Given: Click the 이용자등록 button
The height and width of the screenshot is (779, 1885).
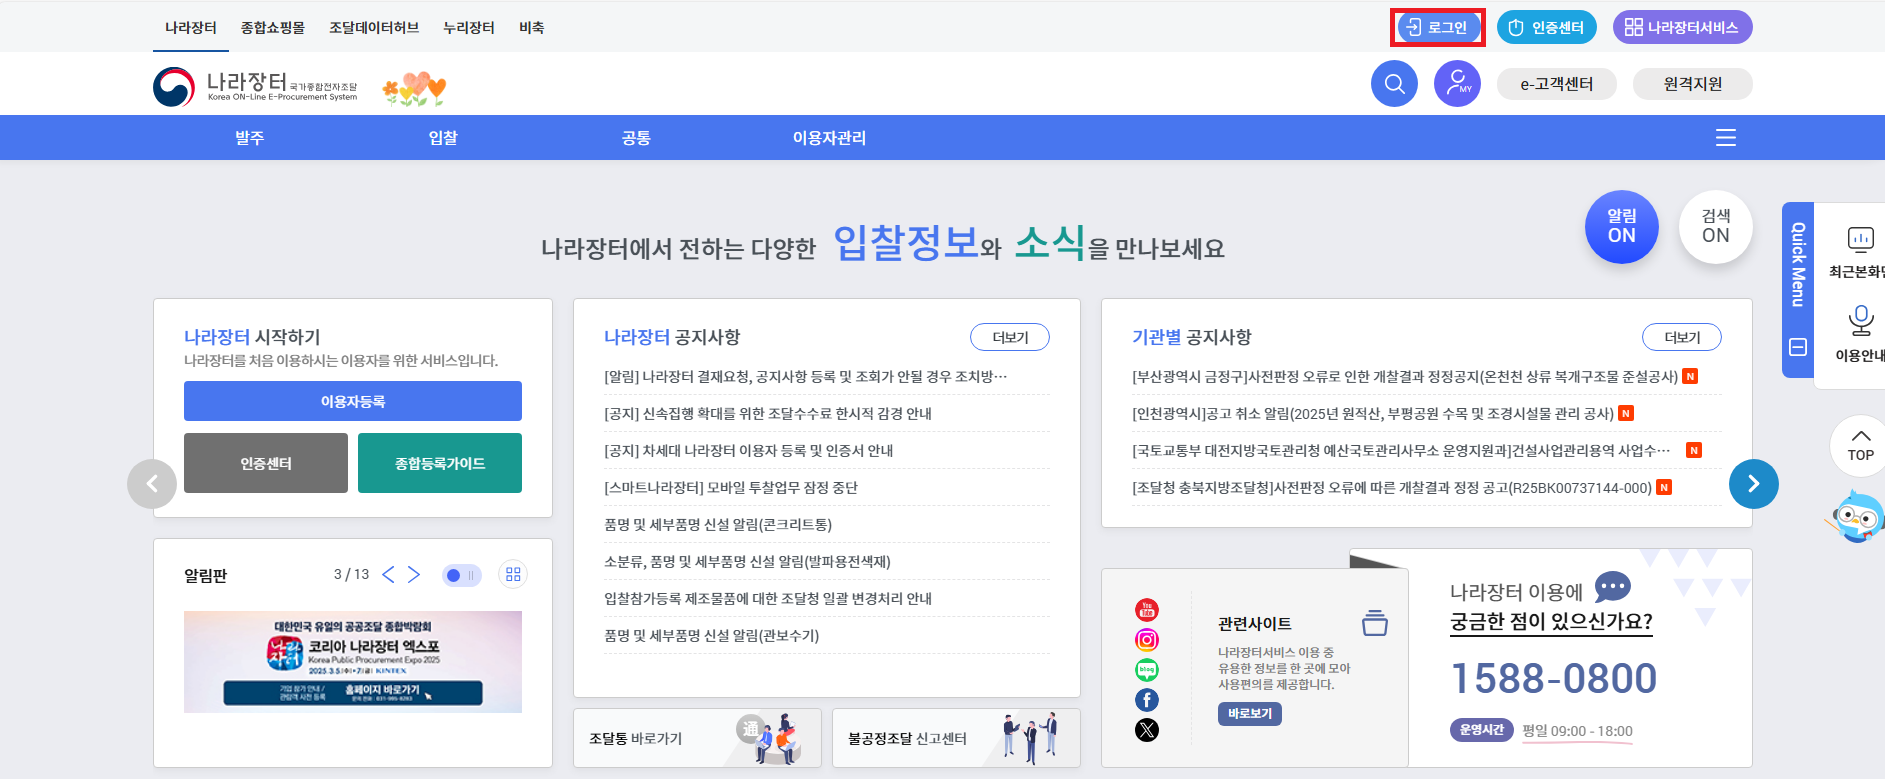Looking at the screenshot, I should [x=353, y=401].
